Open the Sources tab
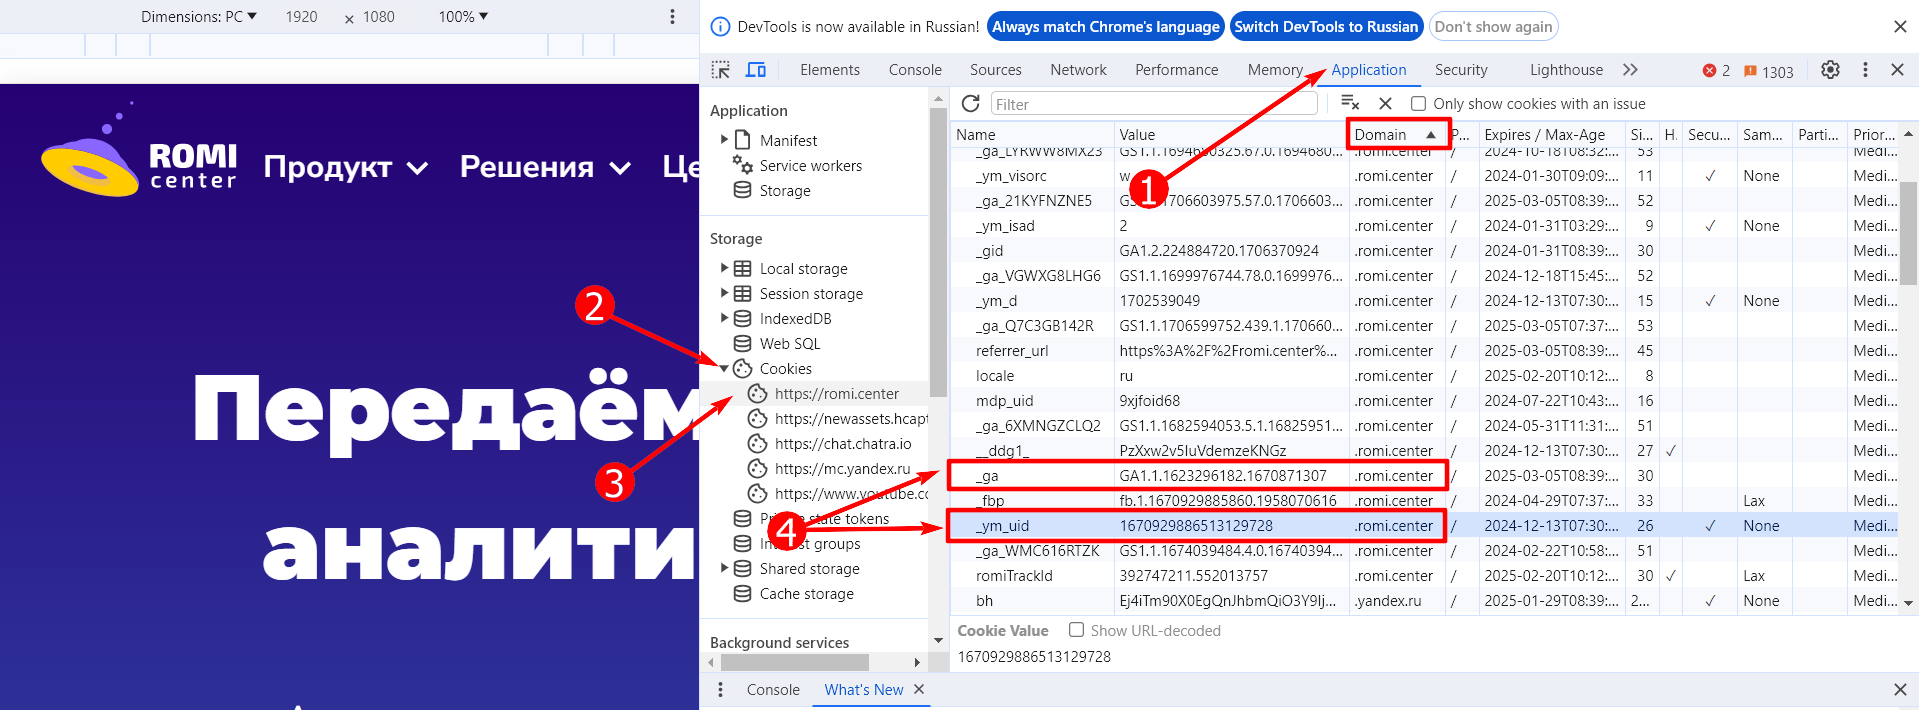 coord(996,70)
